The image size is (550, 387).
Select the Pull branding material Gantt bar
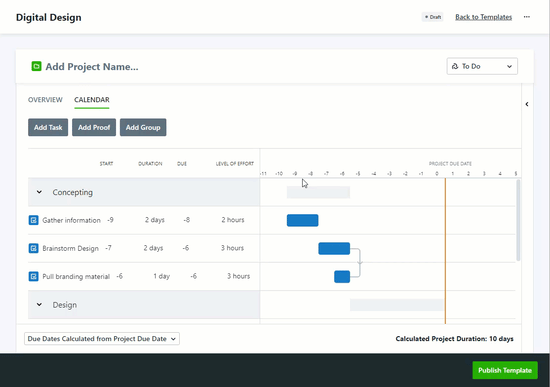[342, 276]
